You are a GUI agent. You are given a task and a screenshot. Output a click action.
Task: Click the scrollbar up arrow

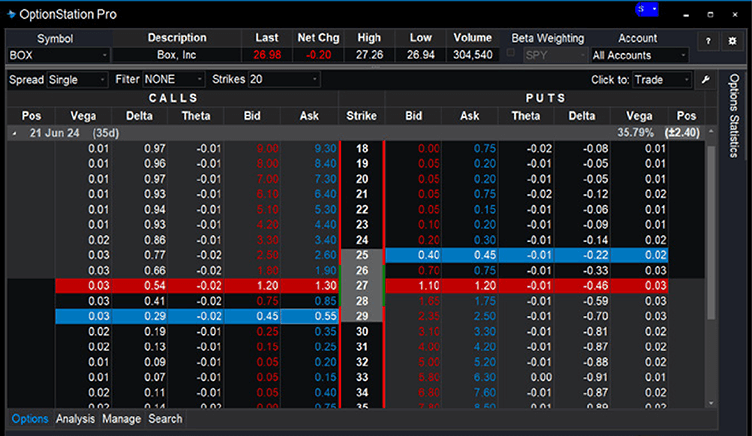(711, 131)
